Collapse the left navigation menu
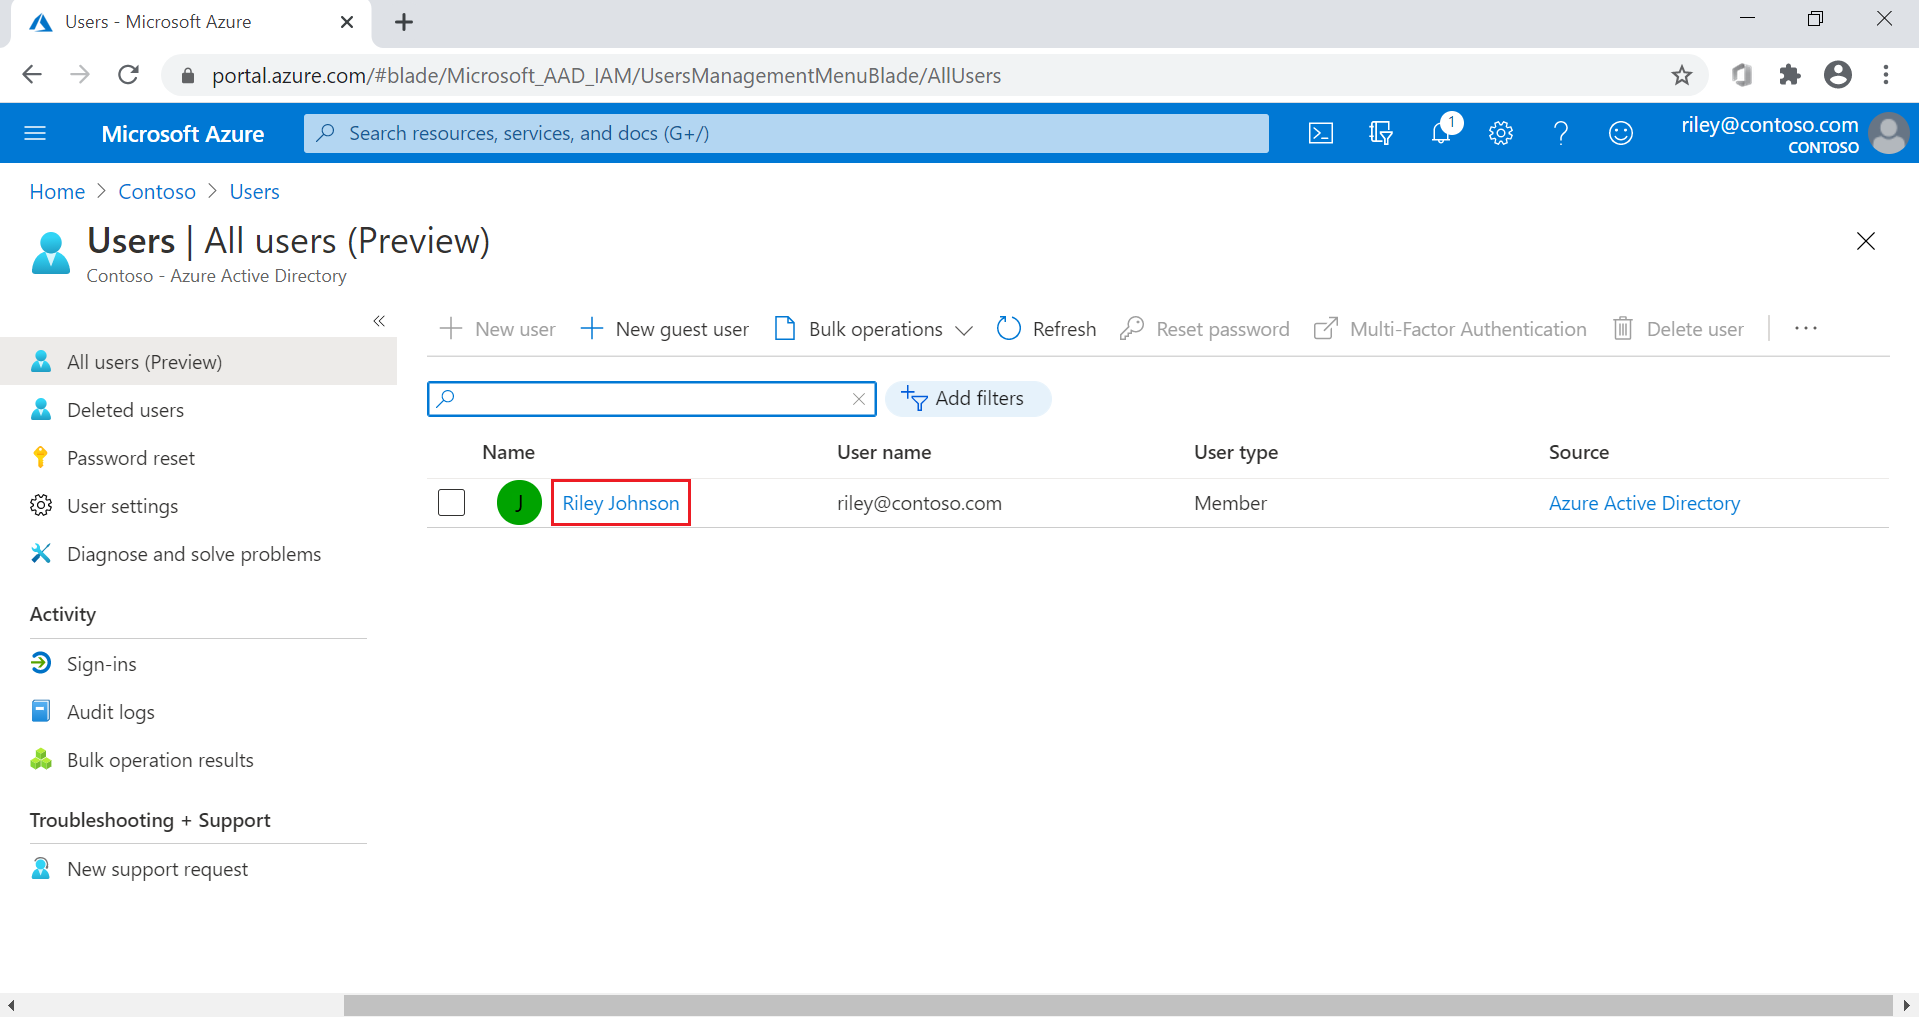Screen dimensions: 1920x1020 [379, 321]
